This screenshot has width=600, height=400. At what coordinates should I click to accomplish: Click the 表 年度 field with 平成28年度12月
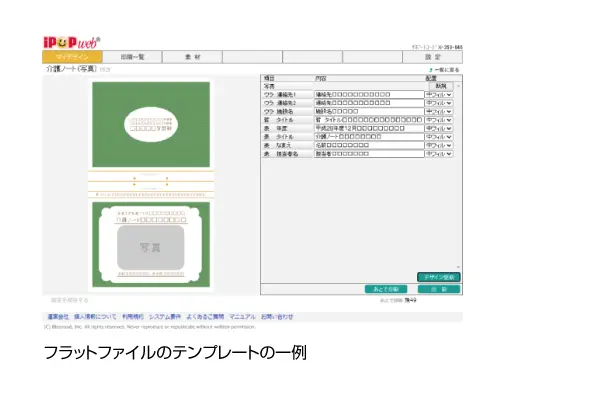[369, 128]
